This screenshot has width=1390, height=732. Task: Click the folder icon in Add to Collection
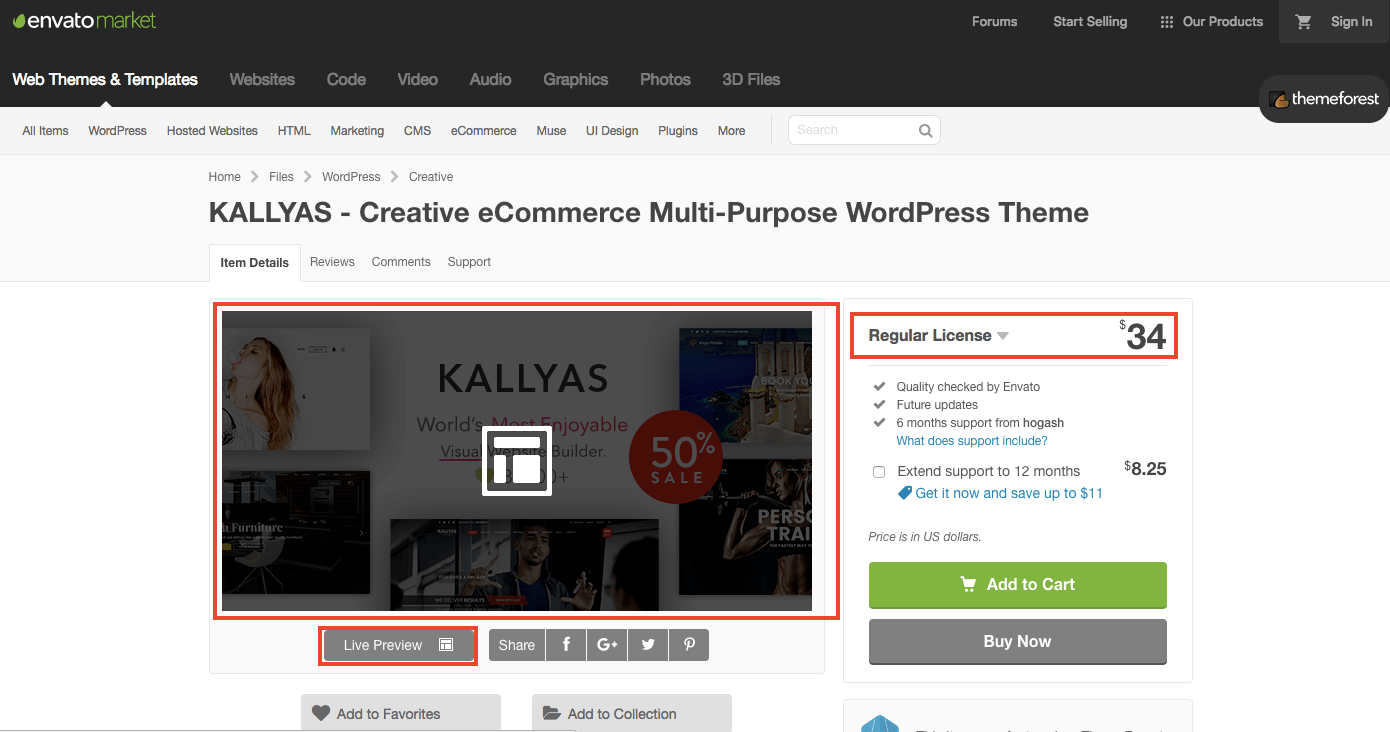(551, 713)
